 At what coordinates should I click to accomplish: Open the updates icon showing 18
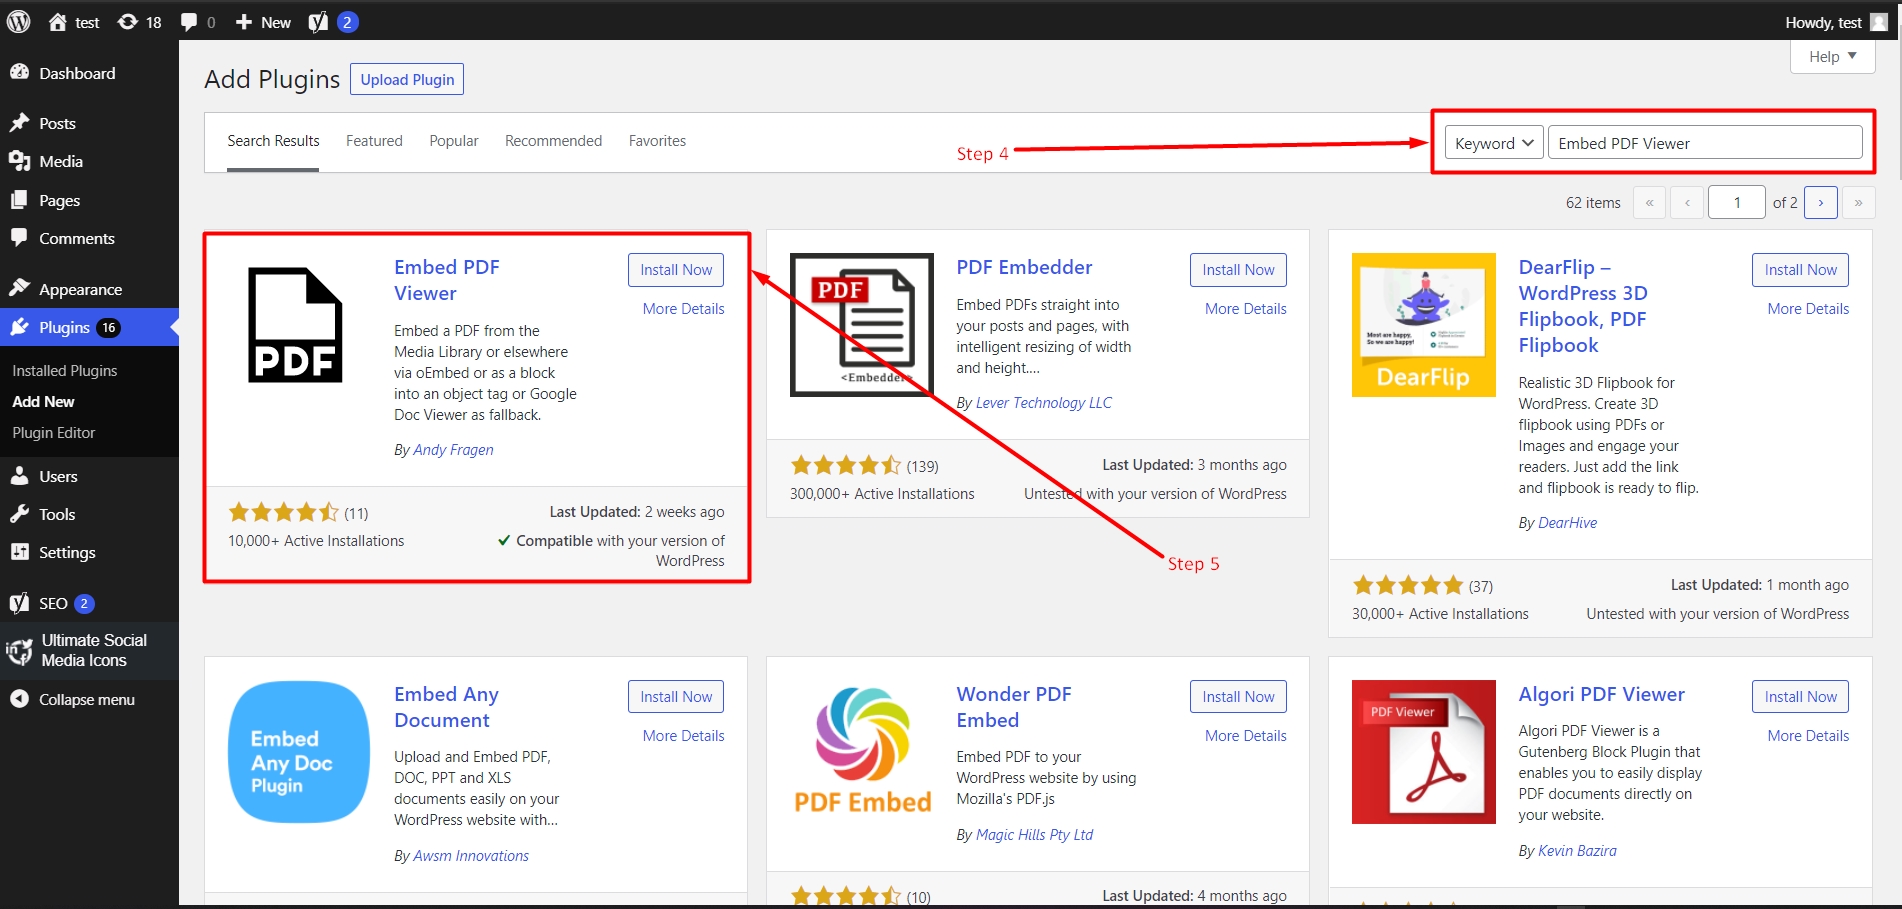139,22
